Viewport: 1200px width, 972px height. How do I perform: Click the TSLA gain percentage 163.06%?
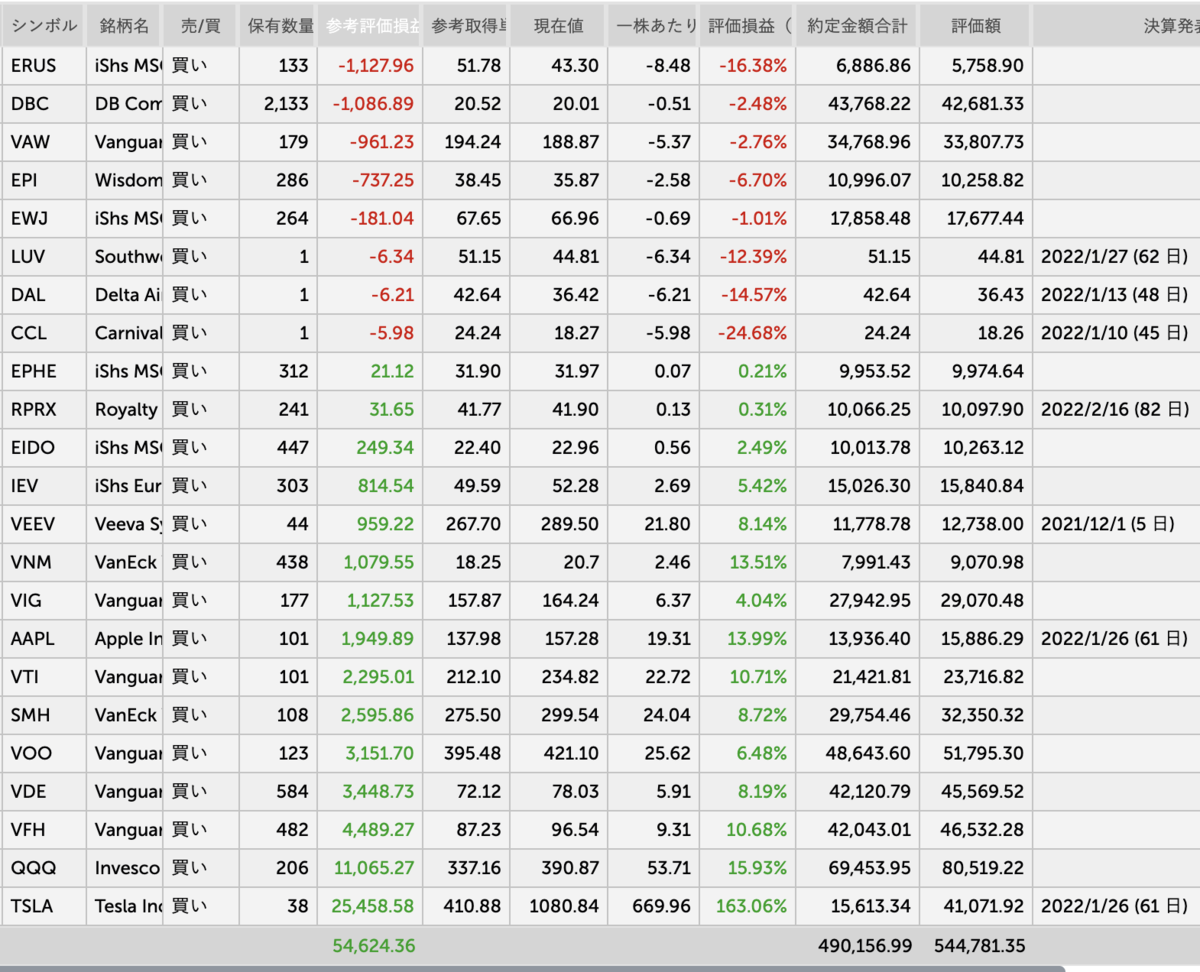[x=752, y=906]
